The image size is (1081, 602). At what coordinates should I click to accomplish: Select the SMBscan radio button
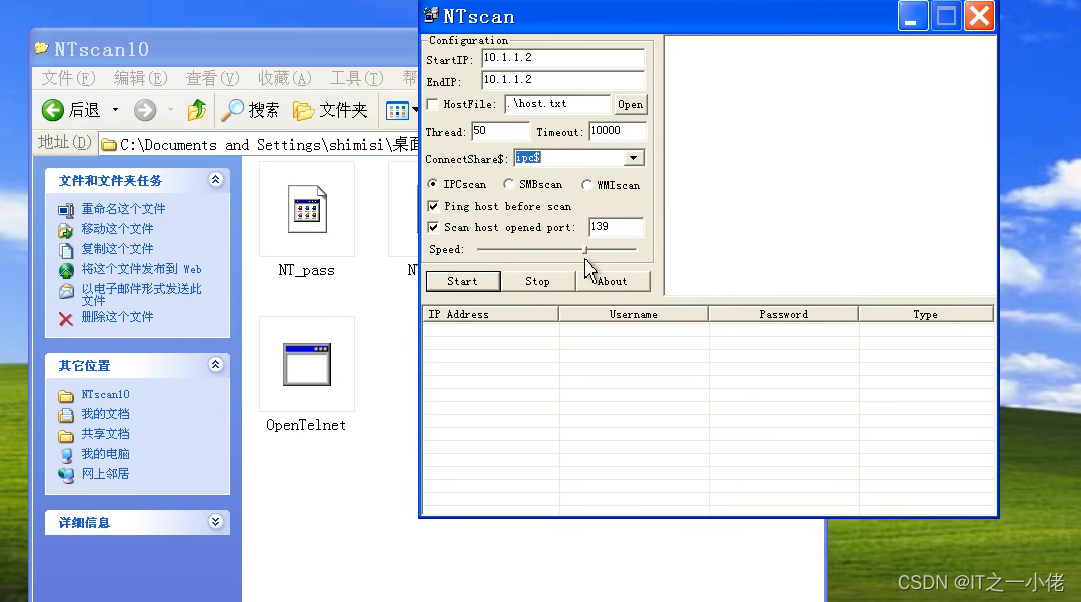pyautogui.click(x=508, y=184)
